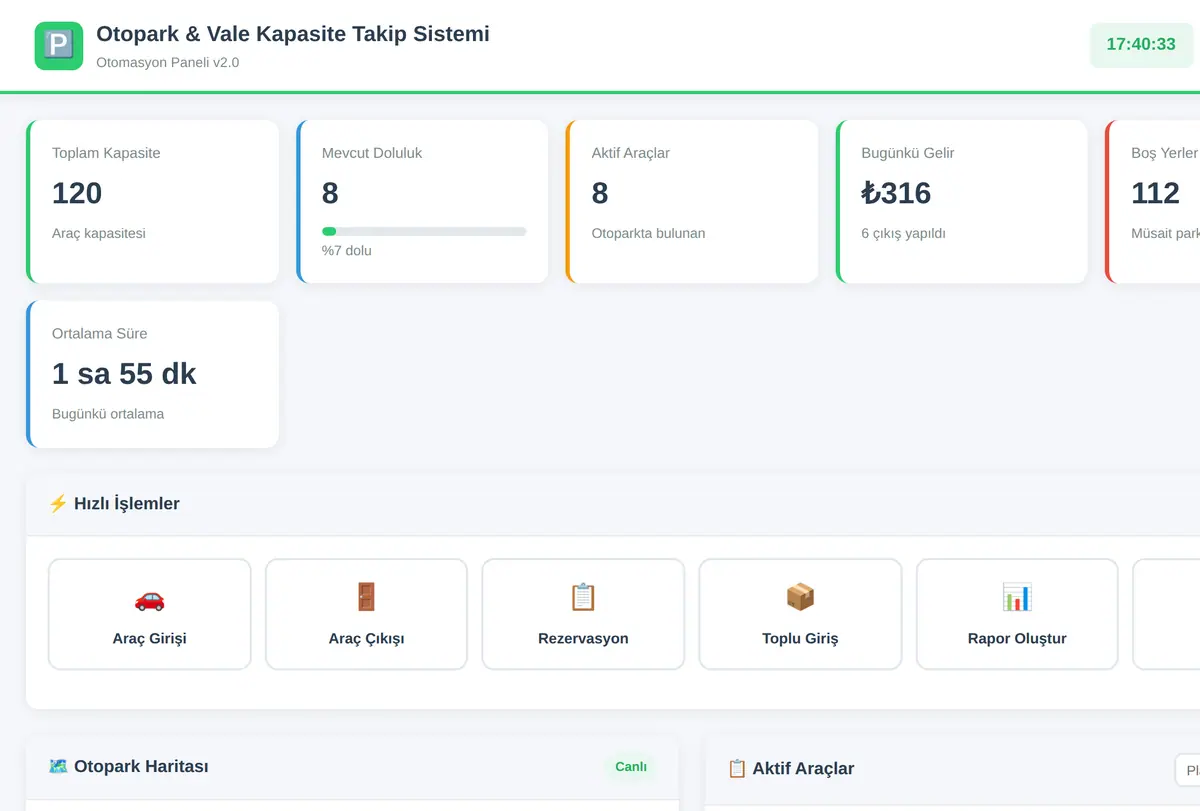Open the Araç Çıkışı quick action
This screenshot has width=1200, height=811.
click(x=366, y=614)
